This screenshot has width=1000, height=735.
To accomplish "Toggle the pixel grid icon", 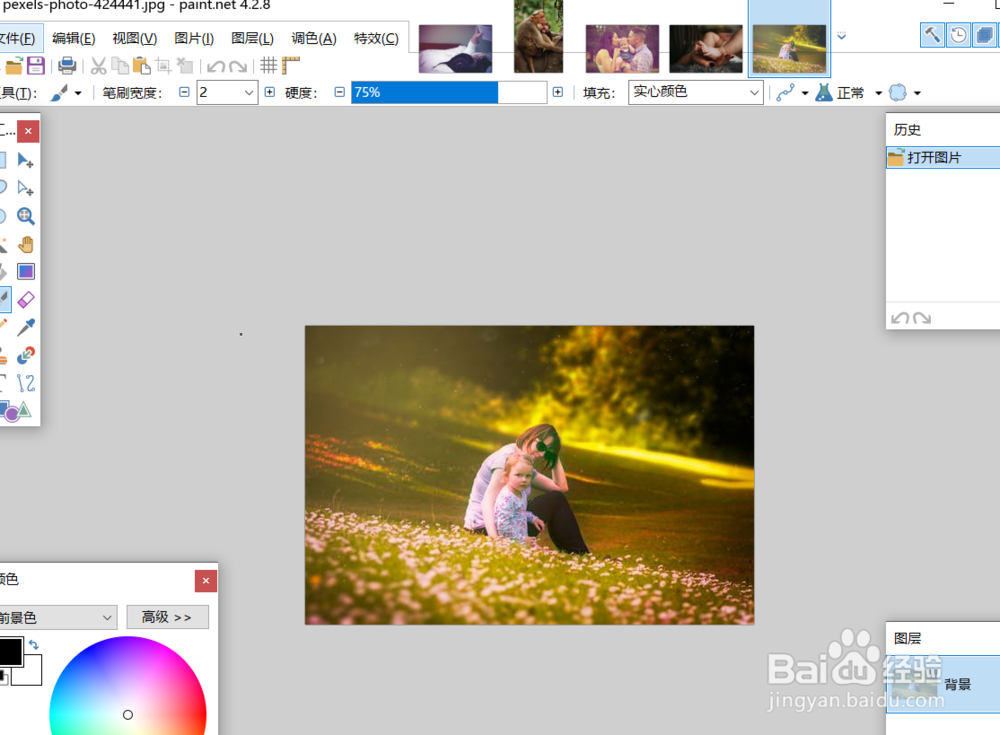I will pos(268,65).
